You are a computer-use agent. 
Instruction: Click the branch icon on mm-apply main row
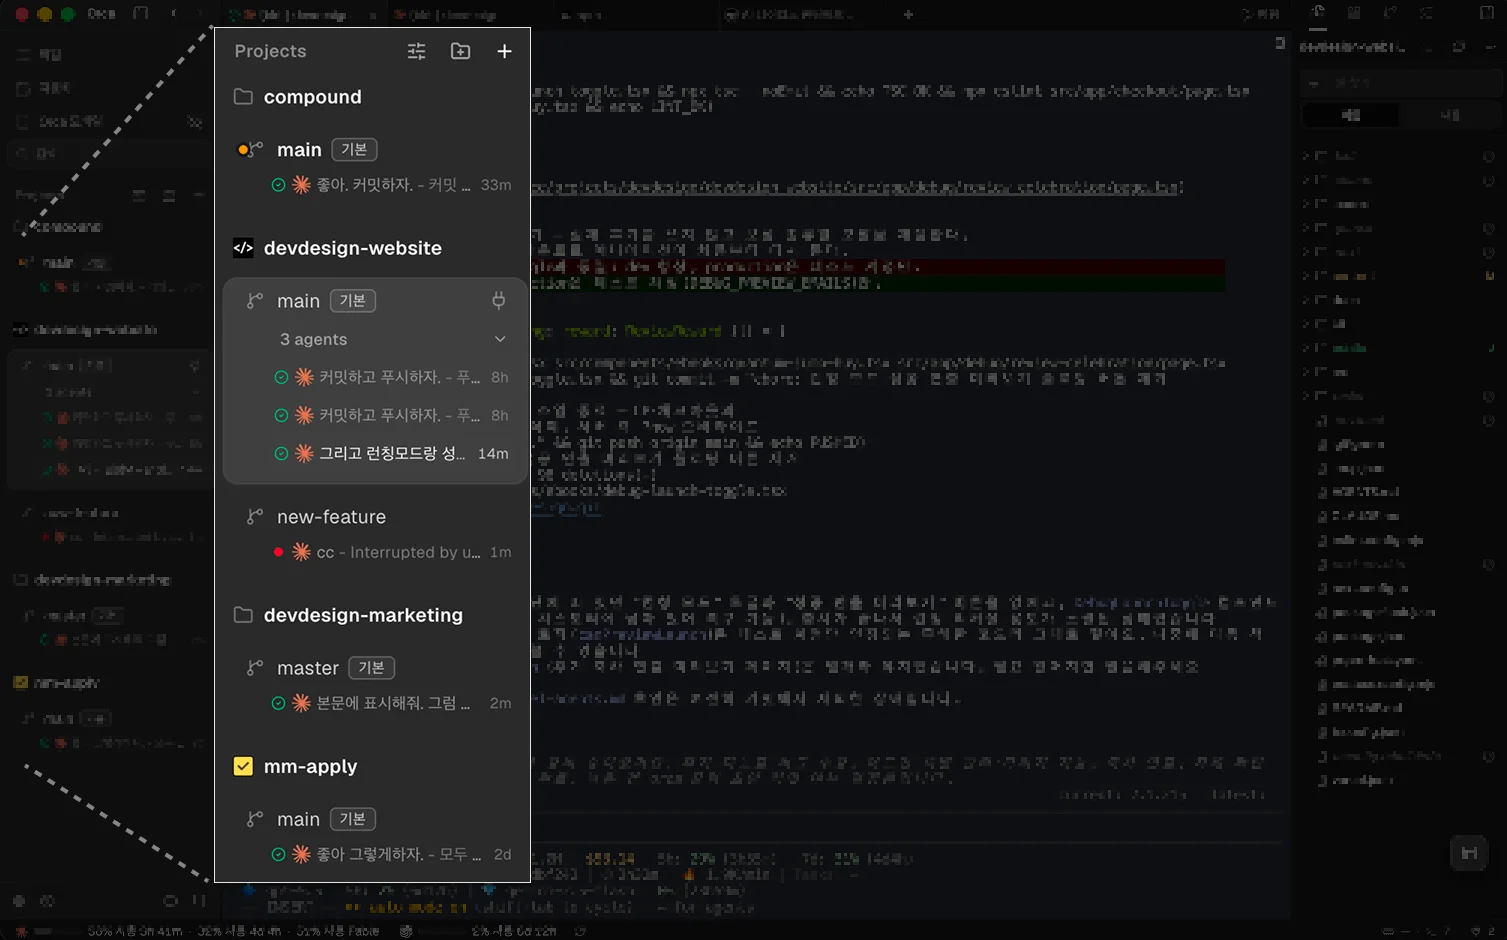coord(255,819)
